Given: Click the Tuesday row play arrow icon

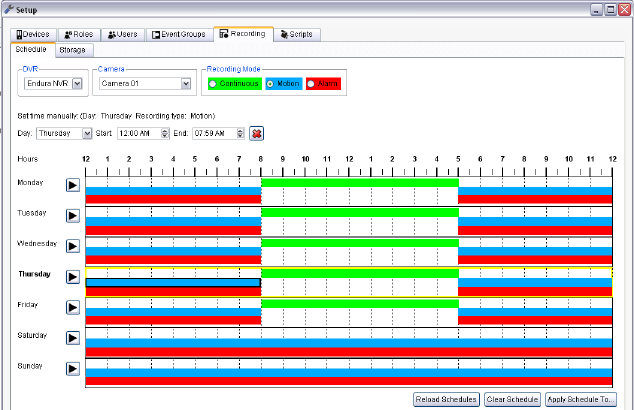Looking at the screenshot, I should click(73, 215).
